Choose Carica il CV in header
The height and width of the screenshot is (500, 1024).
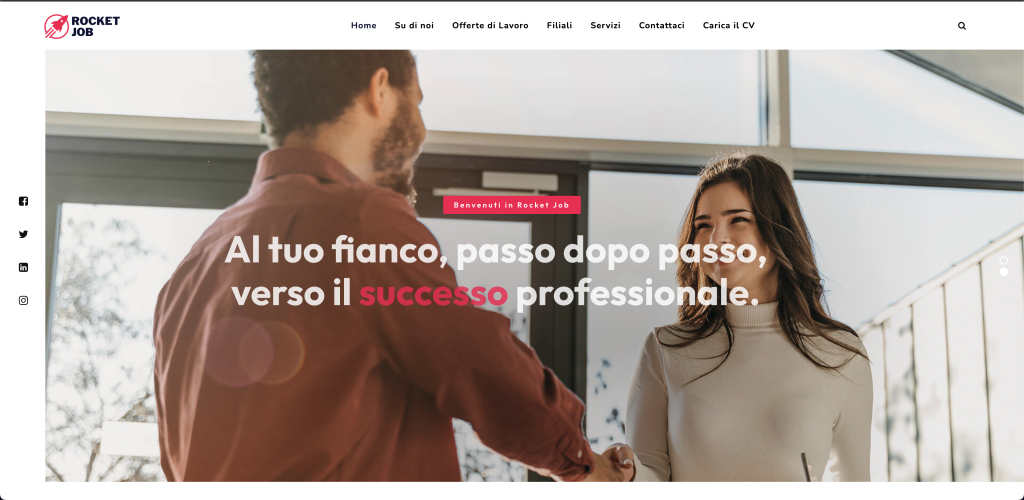coord(729,25)
